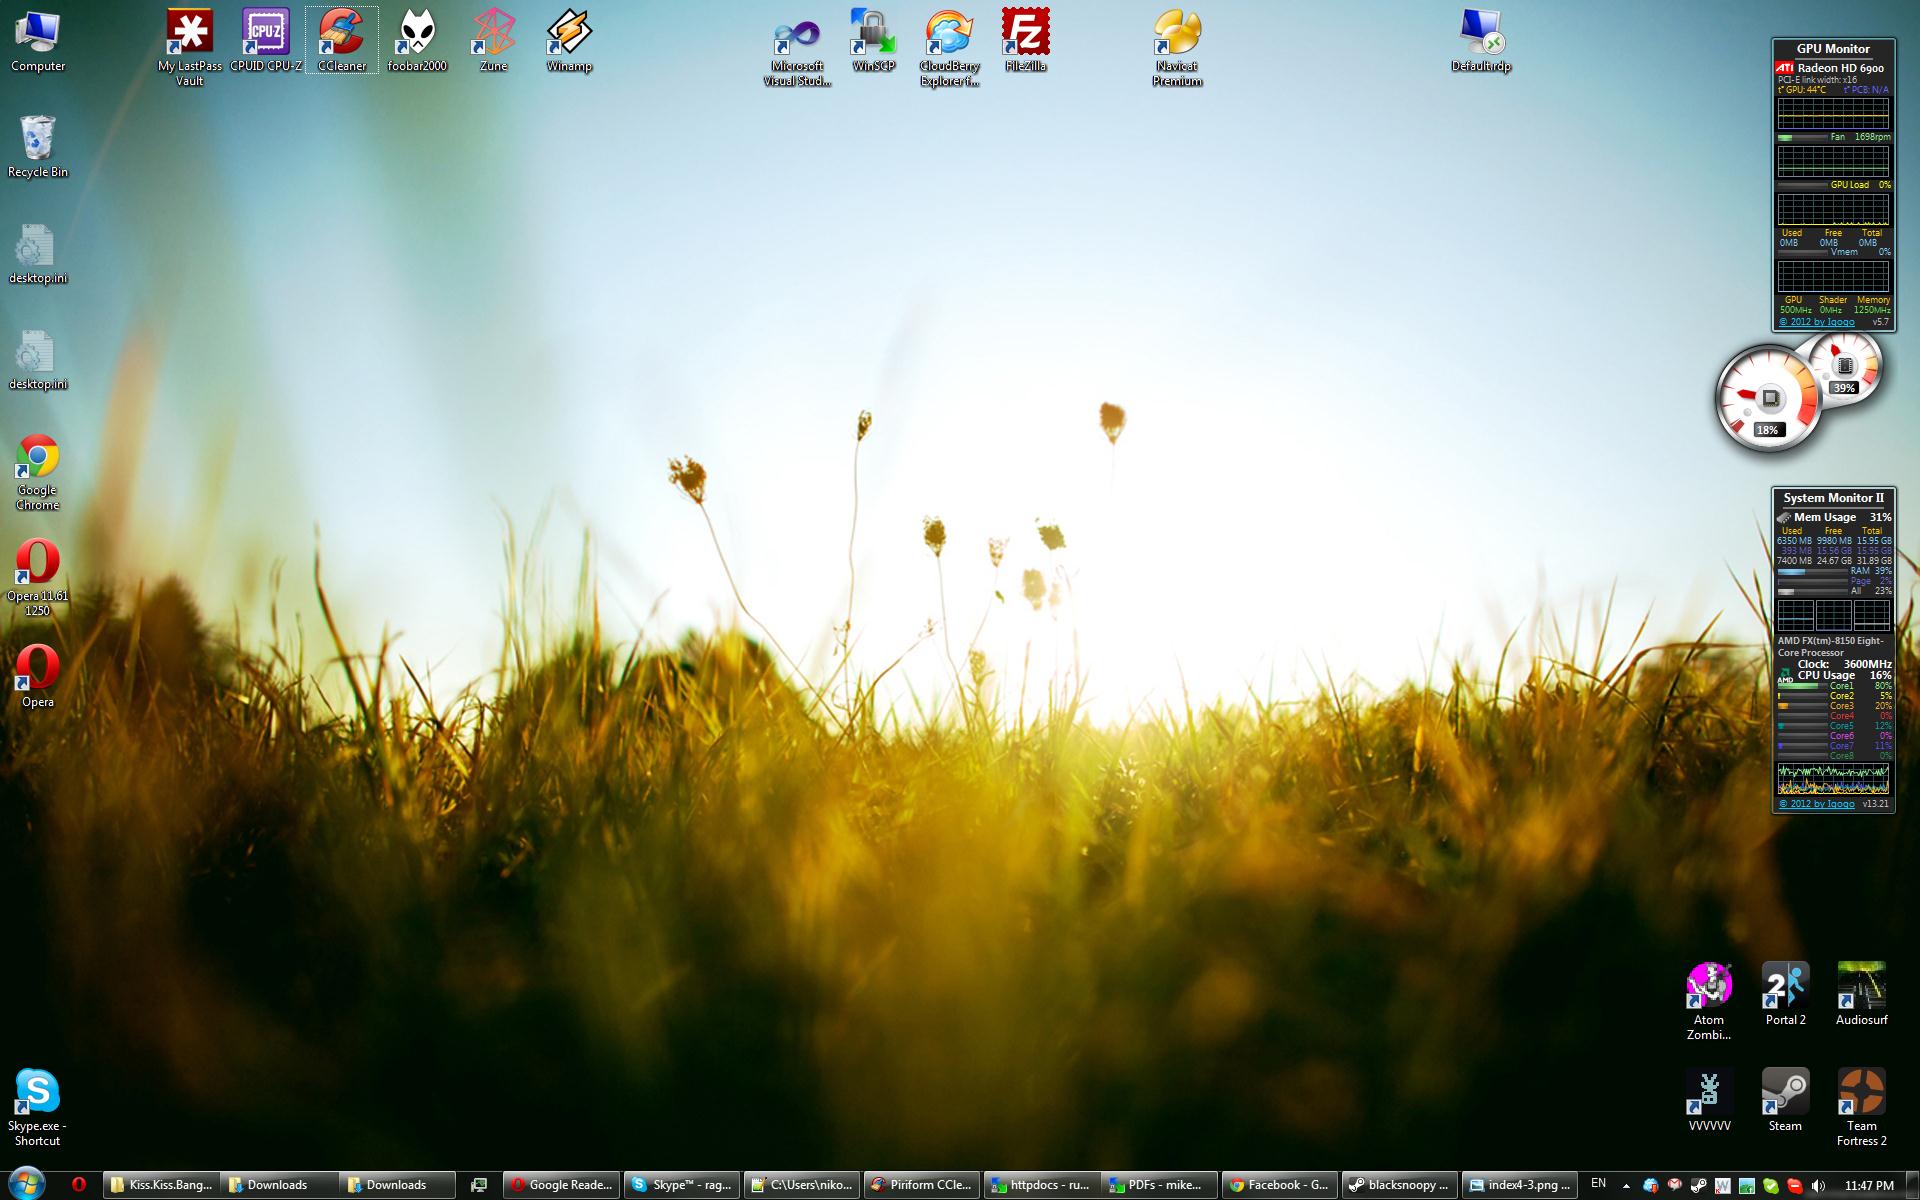Viewport: 1920px width, 1200px height.
Task: Open CCleaner desktop shortcut
Action: tap(342, 34)
